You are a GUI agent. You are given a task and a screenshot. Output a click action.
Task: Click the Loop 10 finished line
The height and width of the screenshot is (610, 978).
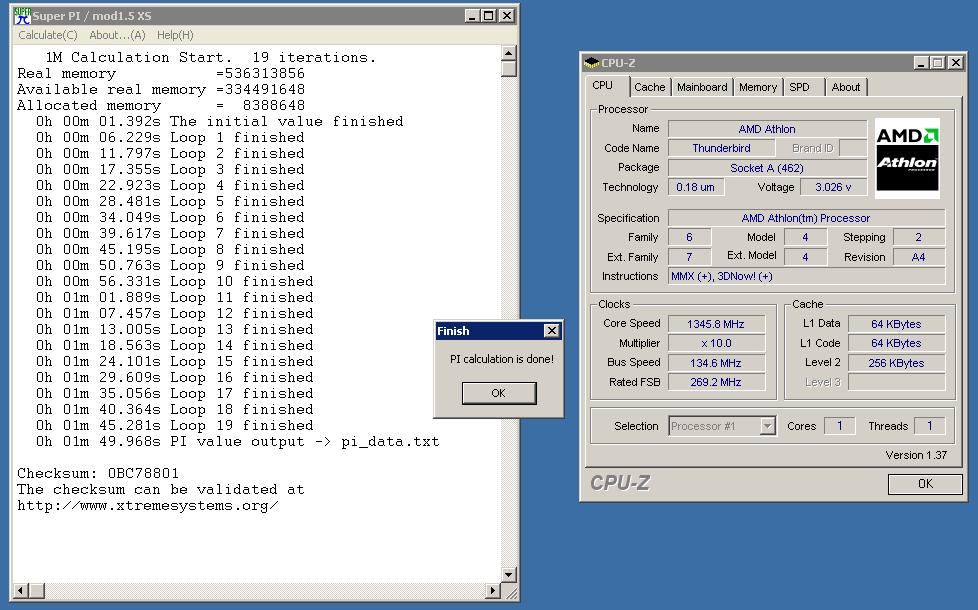[175, 281]
